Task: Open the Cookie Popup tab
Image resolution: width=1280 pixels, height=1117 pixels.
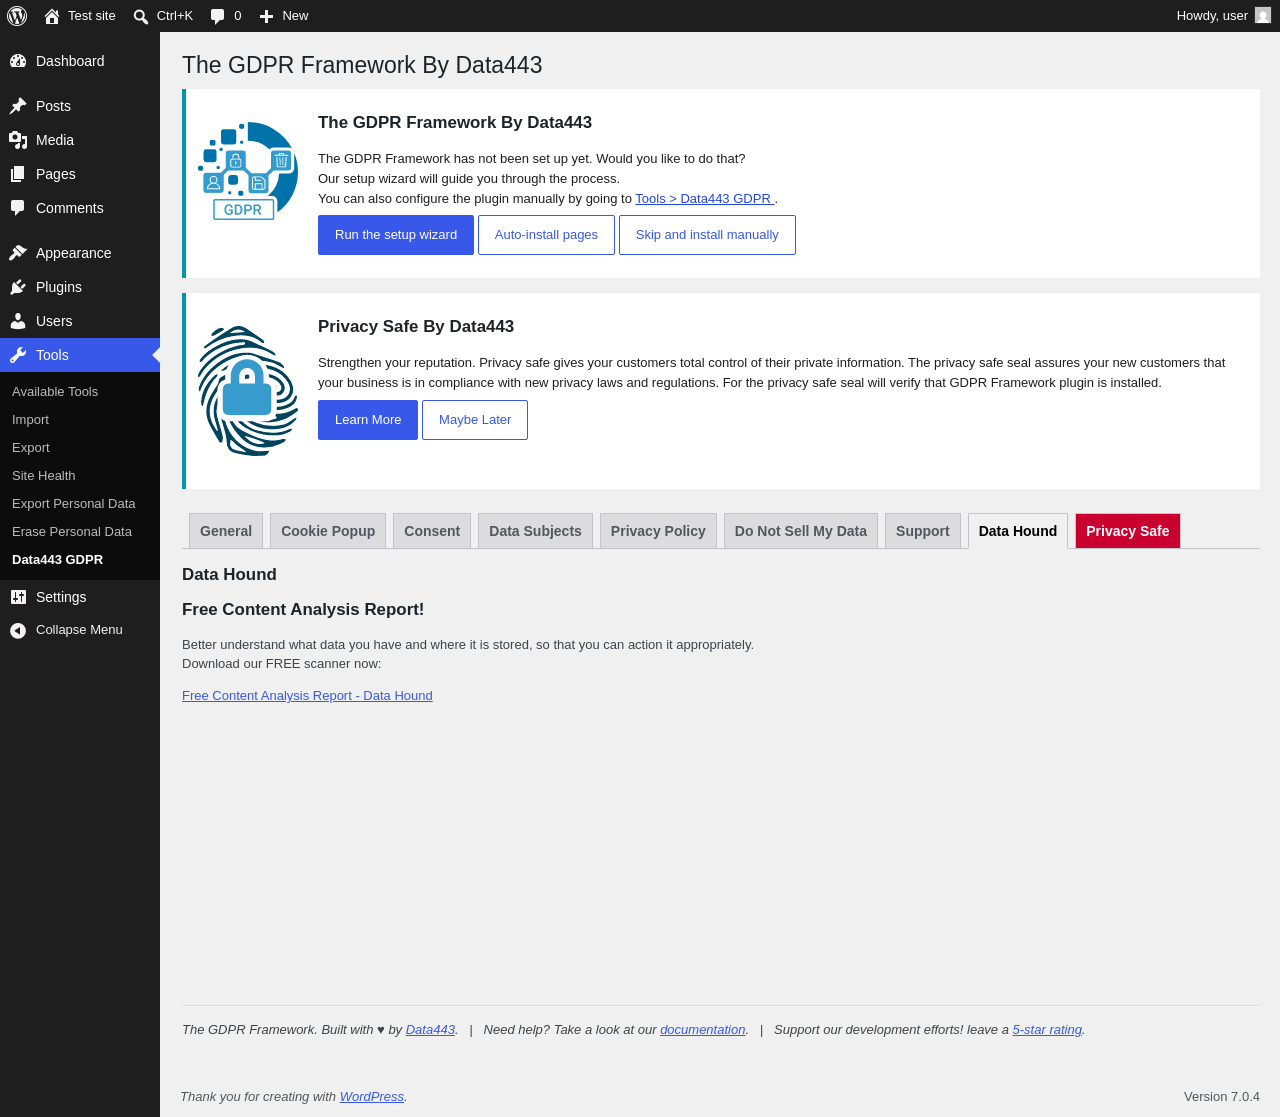Action: [328, 531]
